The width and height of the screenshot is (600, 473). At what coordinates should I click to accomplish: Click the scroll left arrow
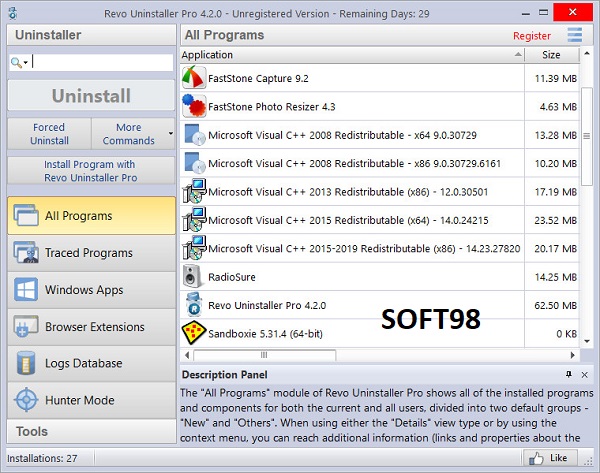pos(187,355)
